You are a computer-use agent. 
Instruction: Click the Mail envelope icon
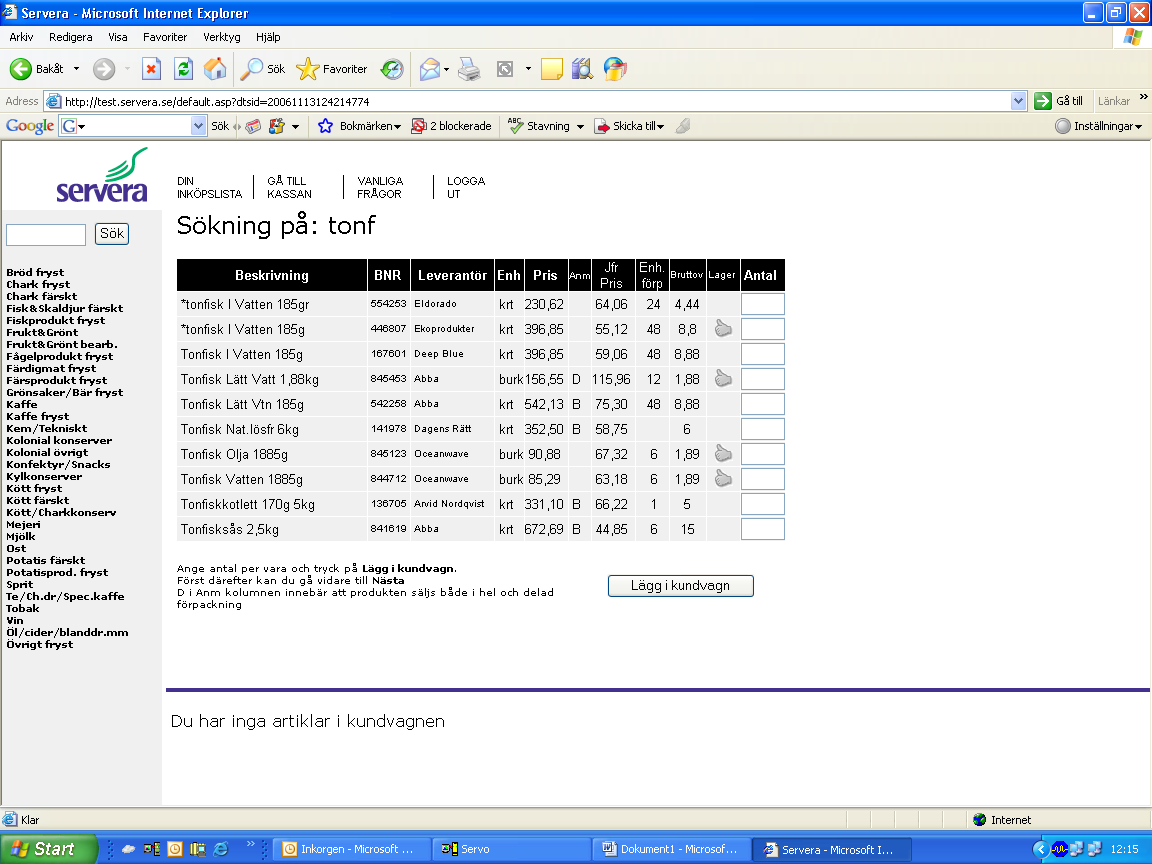pyautogui.click(x=429, y=69)
